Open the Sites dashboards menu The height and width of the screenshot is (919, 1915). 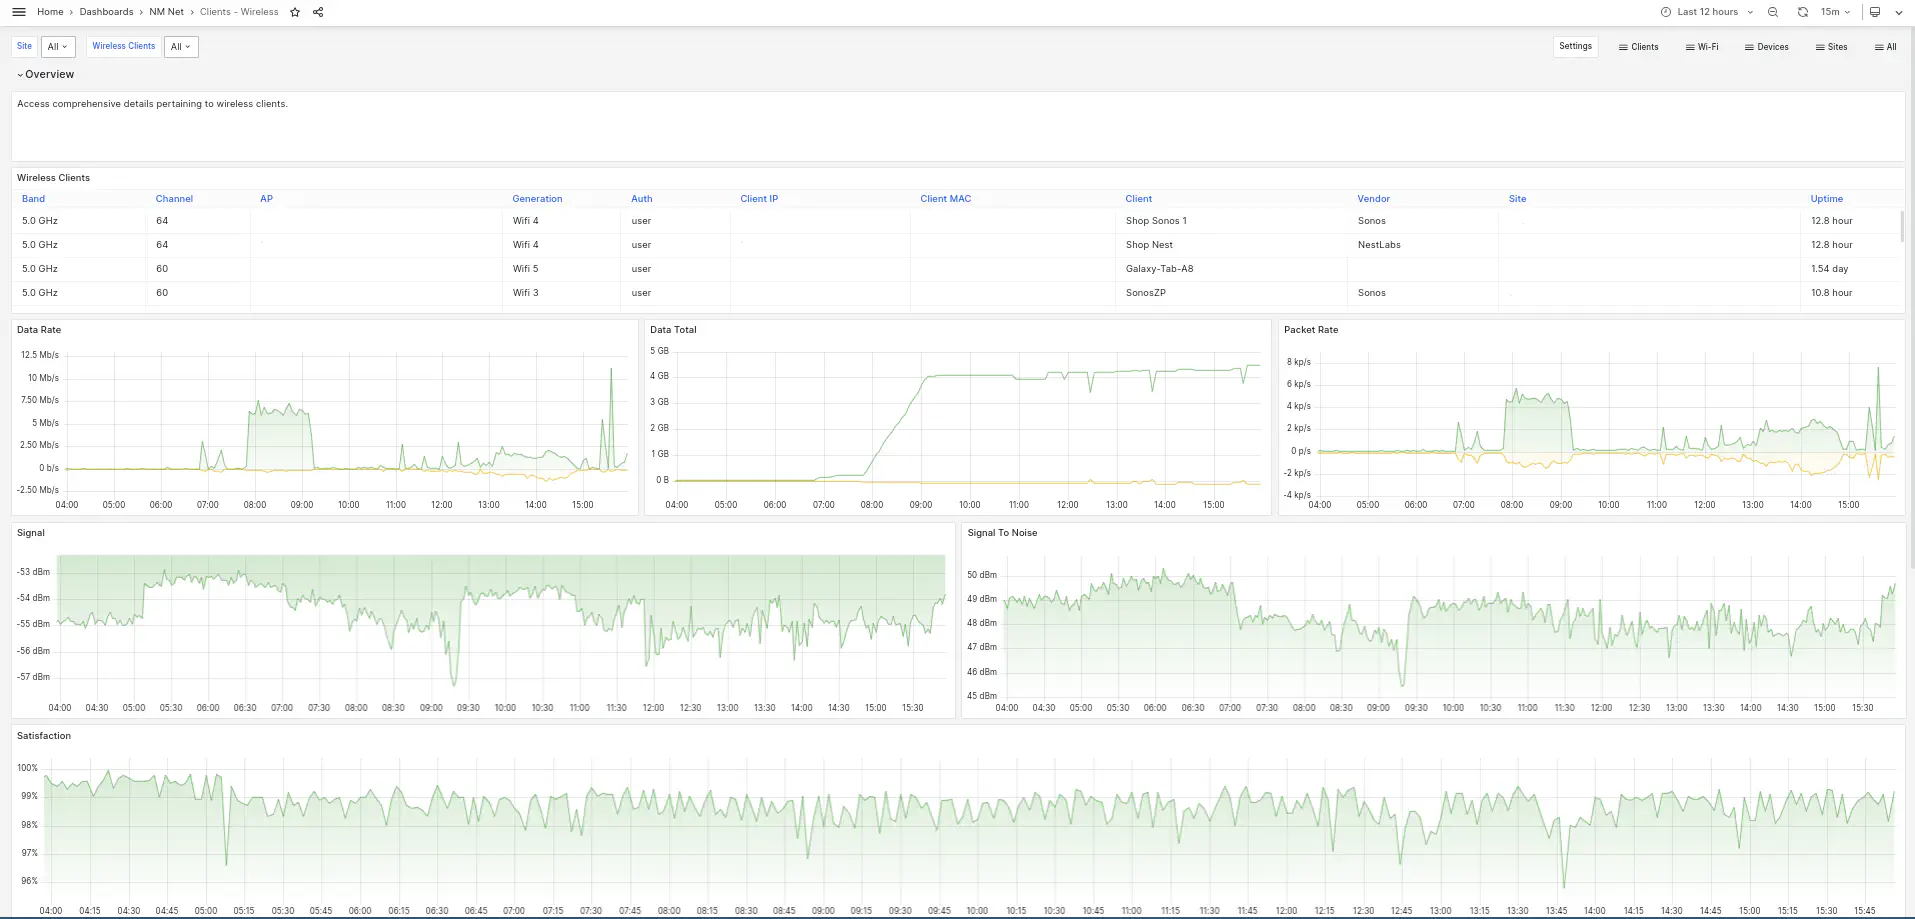click(1831, 47)
